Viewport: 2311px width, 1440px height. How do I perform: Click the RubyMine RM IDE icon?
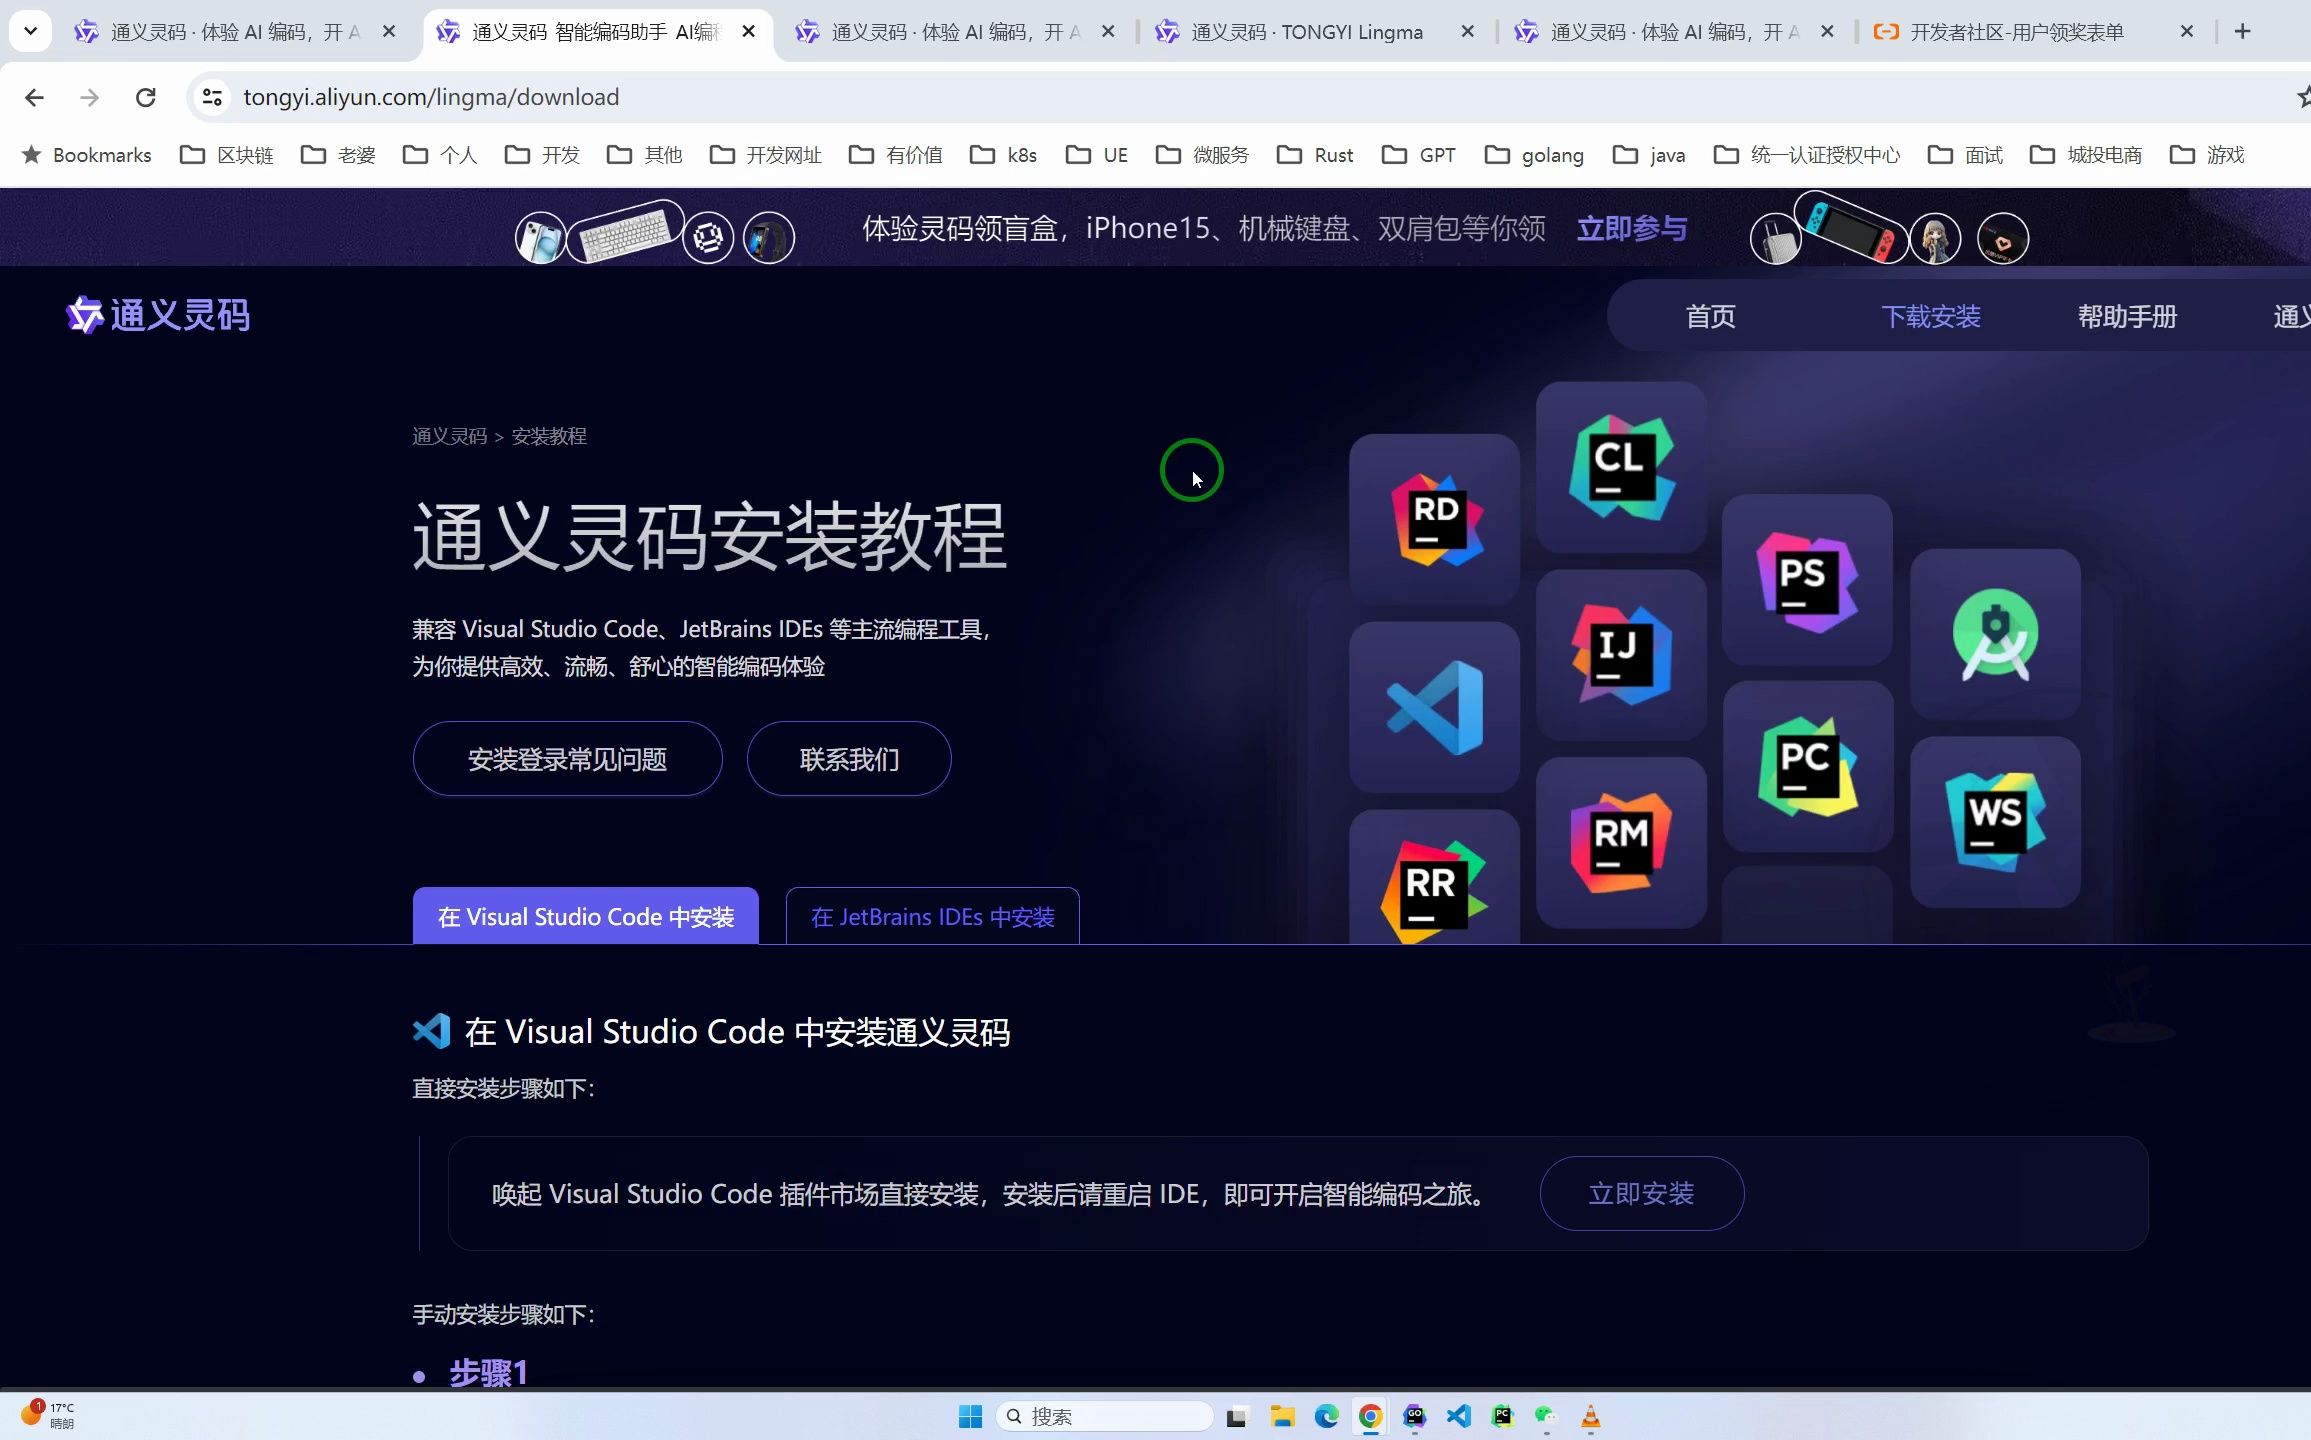[x=1621, y=842]
